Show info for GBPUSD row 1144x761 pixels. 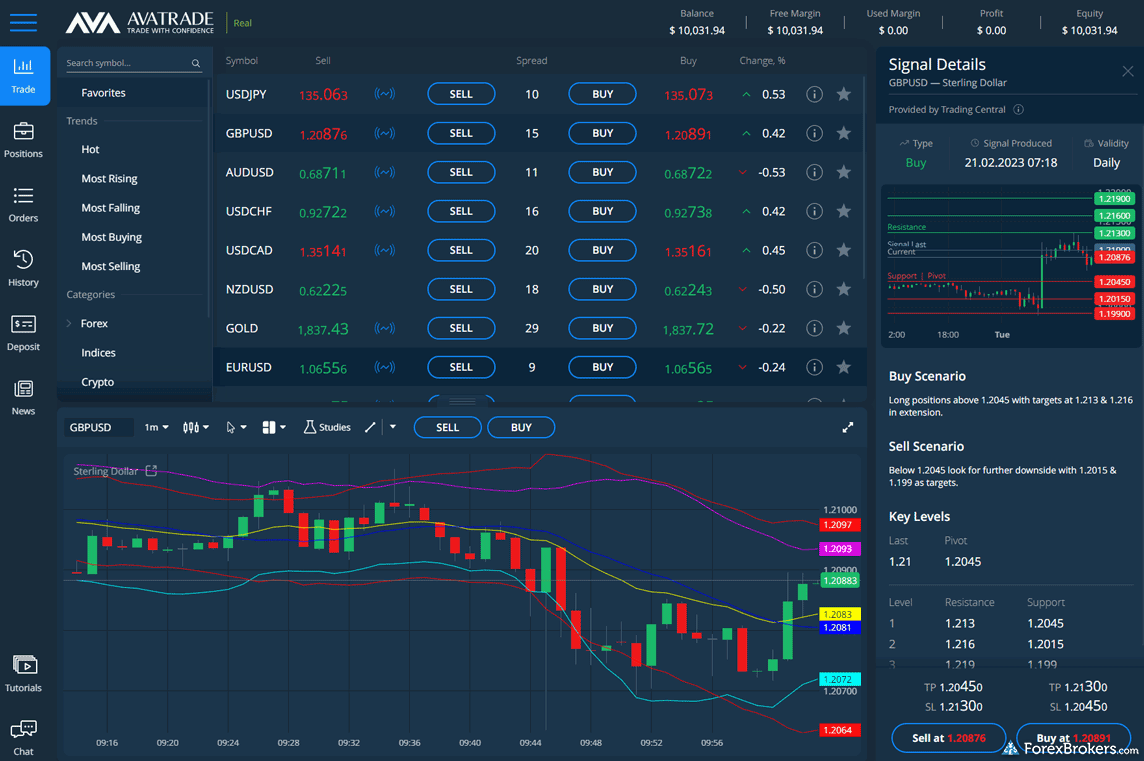[x=814, y=133]
